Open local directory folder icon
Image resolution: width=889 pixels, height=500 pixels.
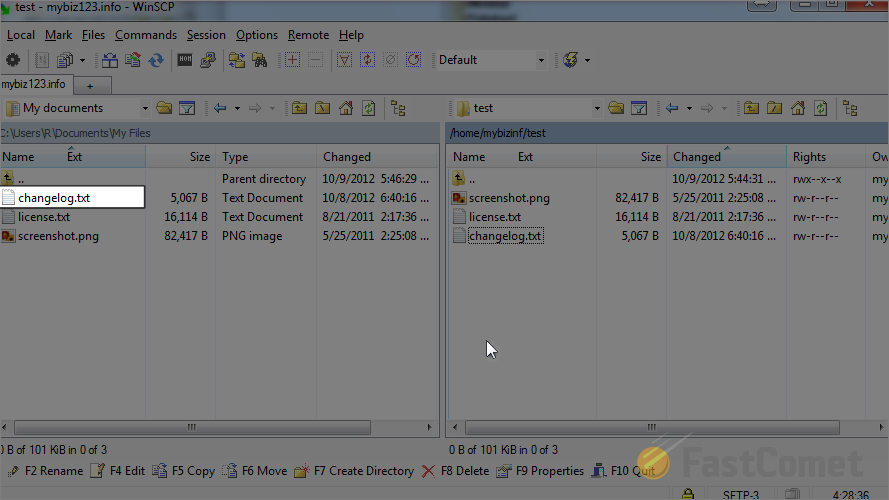click(164, 108)
